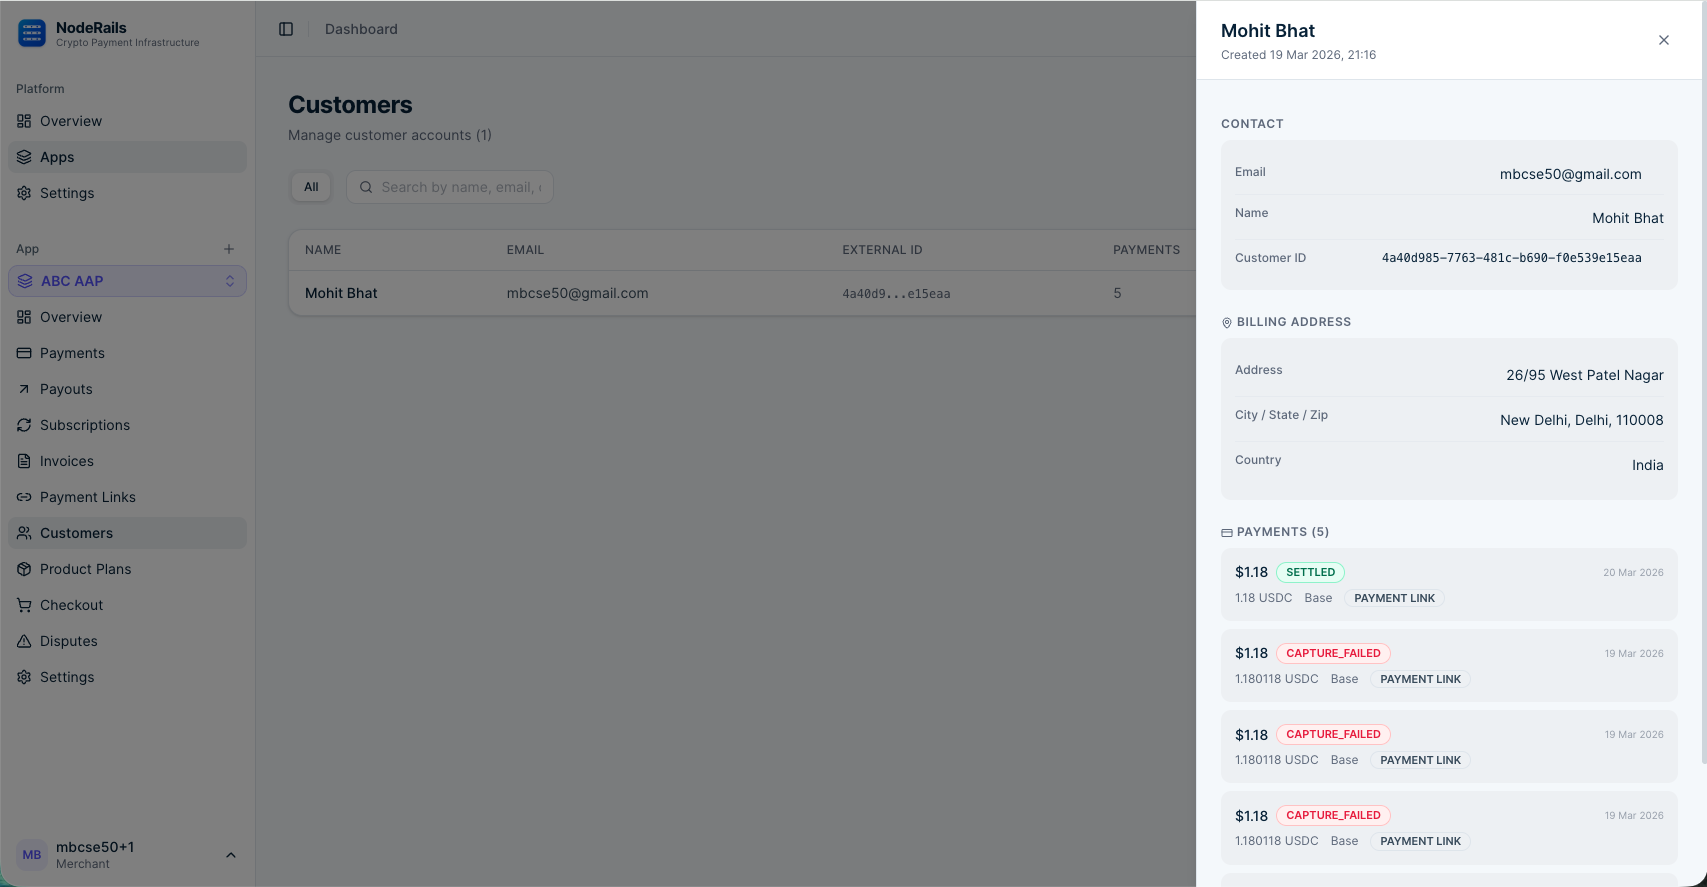The image size is (1707, 887).
Task: Open Checkout in the sidebar
Action: click(72, 605)
